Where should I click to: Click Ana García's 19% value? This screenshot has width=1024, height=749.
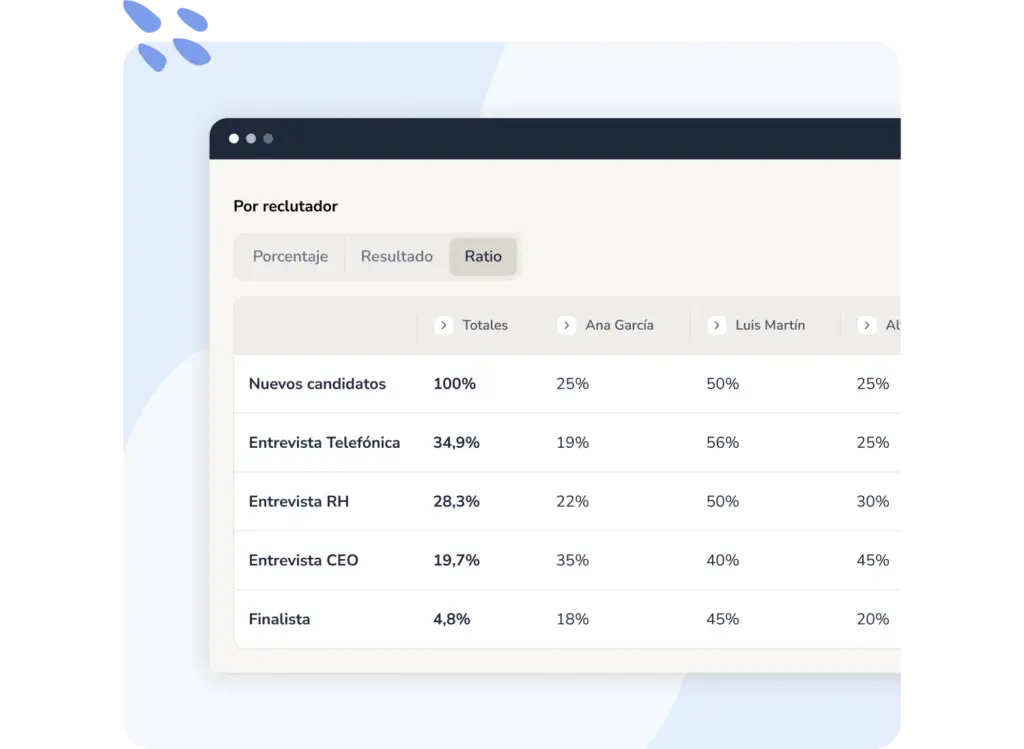pyautogui.click(x=573, y=443)
